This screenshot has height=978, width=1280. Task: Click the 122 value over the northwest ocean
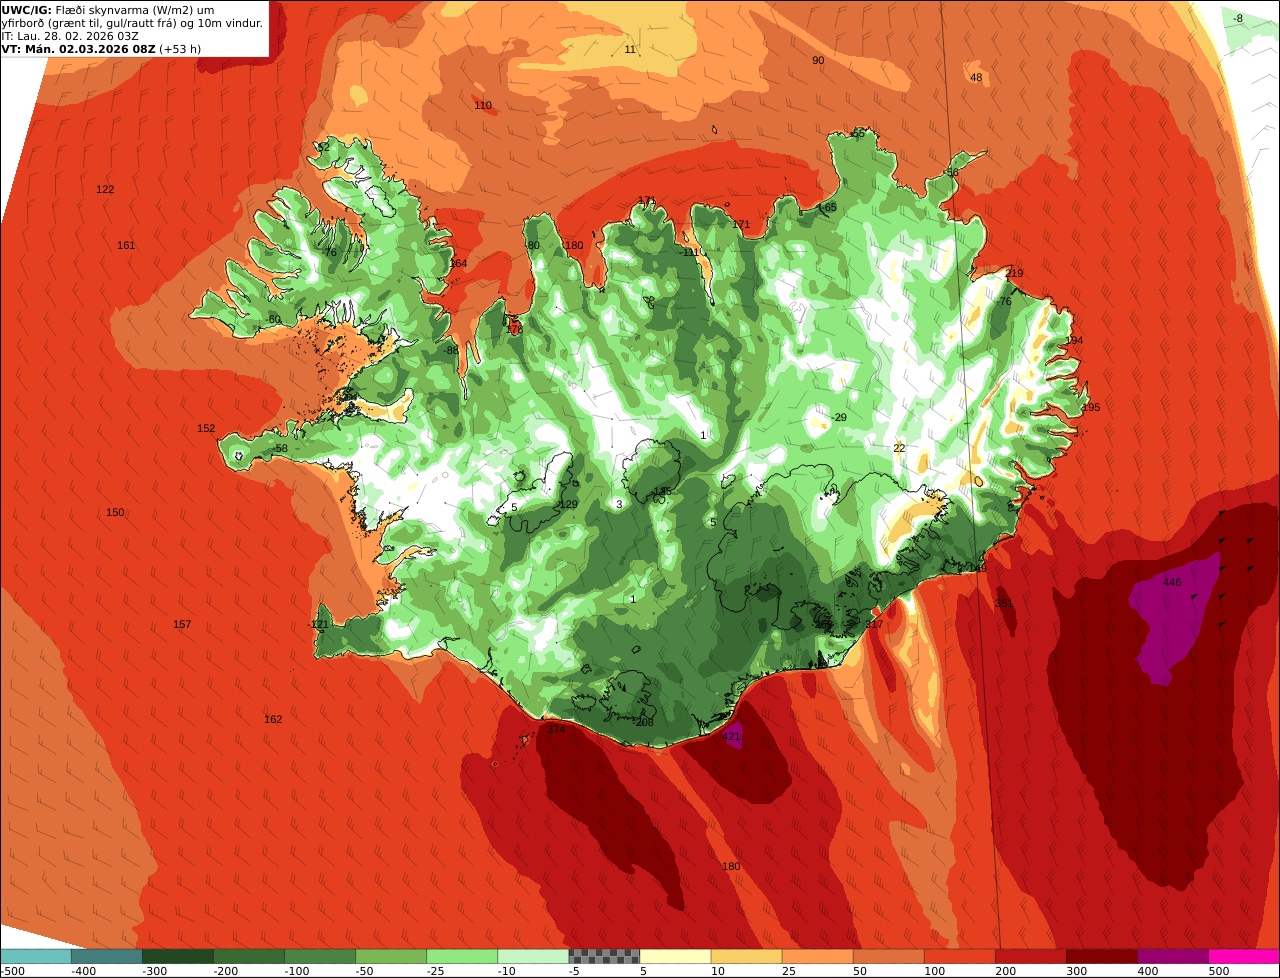(105, 189)
